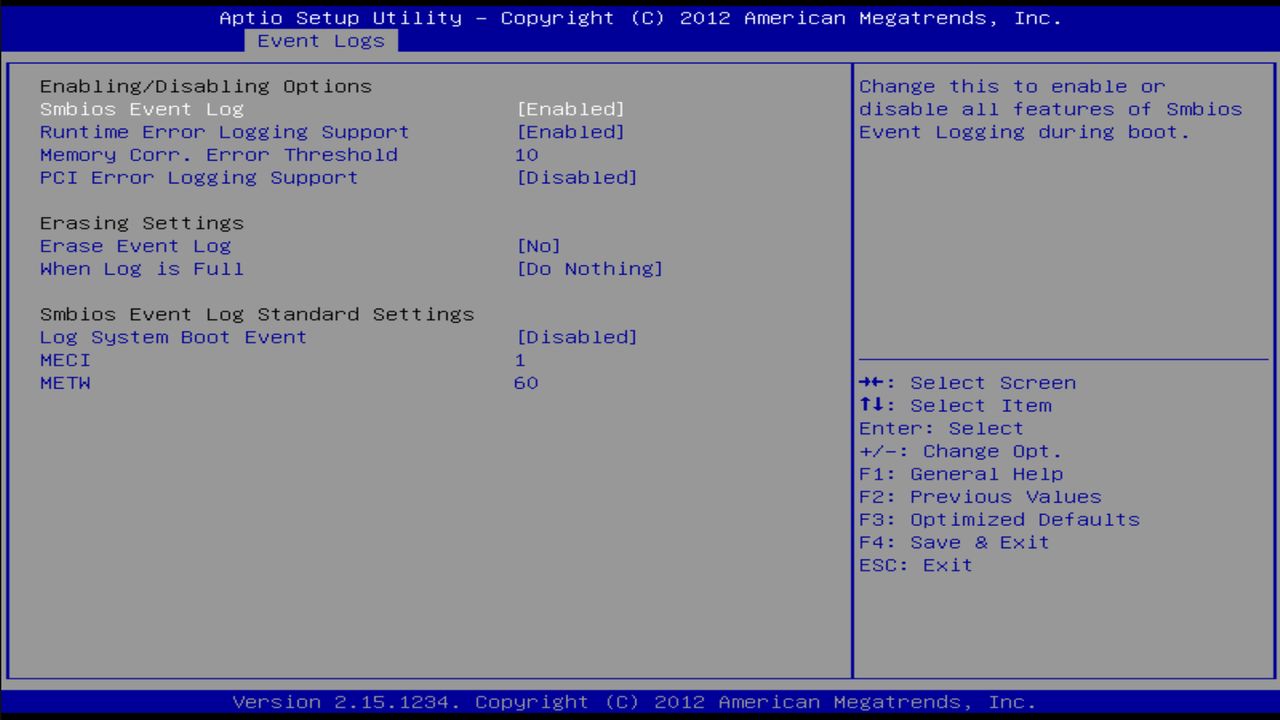The height and width of the screenshot is (720, 1280).
Task: Click the F3: Optimized Defaults hint
Action: tap(999, 521)
